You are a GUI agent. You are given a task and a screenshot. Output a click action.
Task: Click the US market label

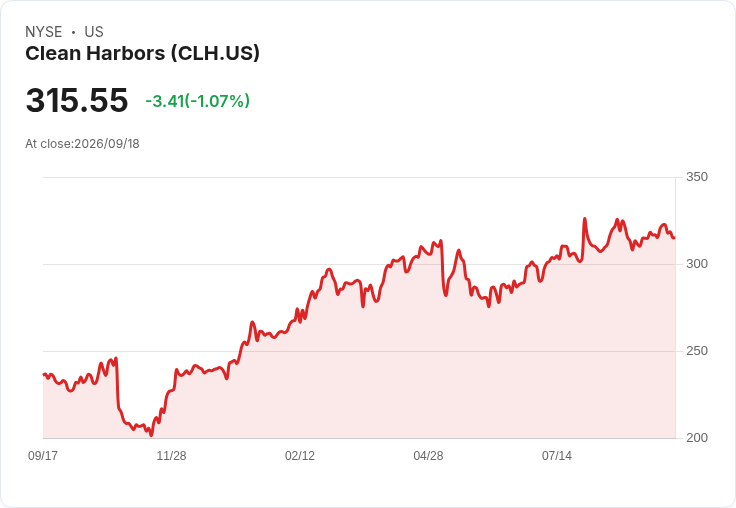pos(94,32)
